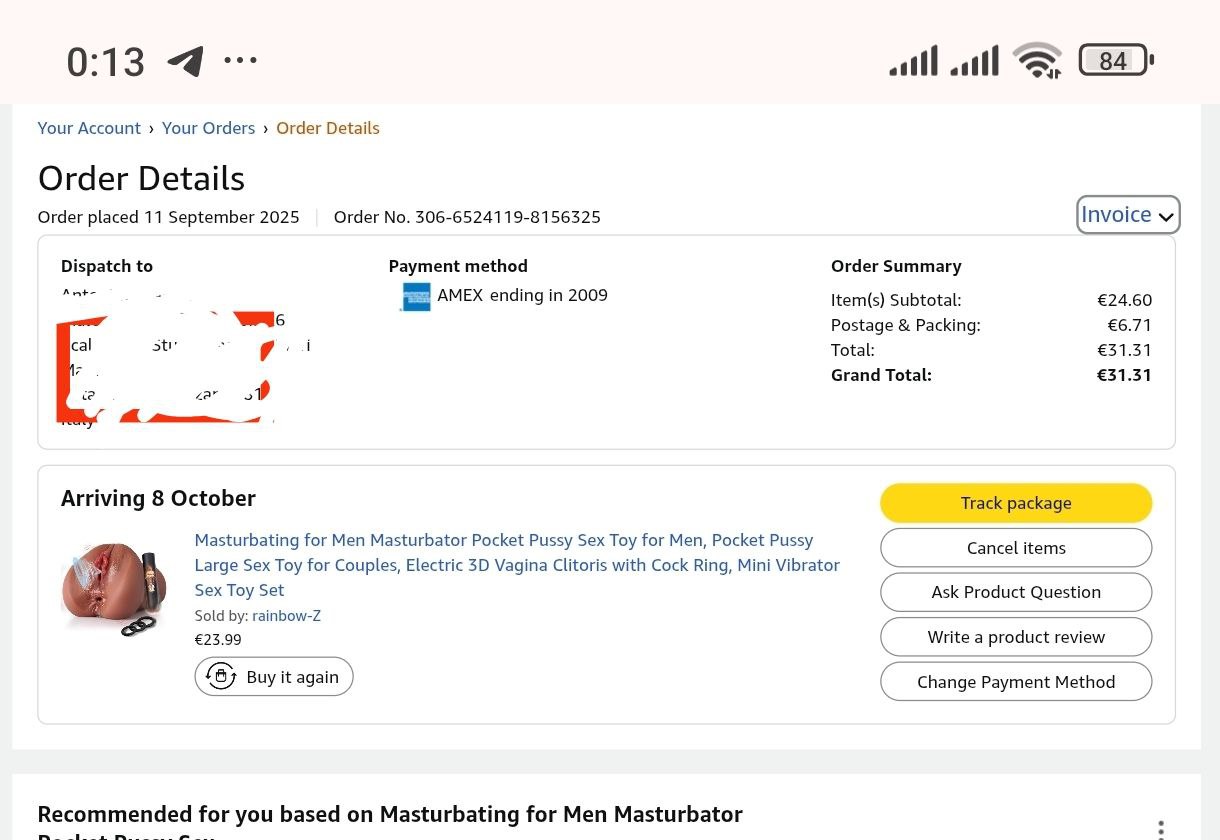Tap the Wi-Fi status icon

point(1037,61)
